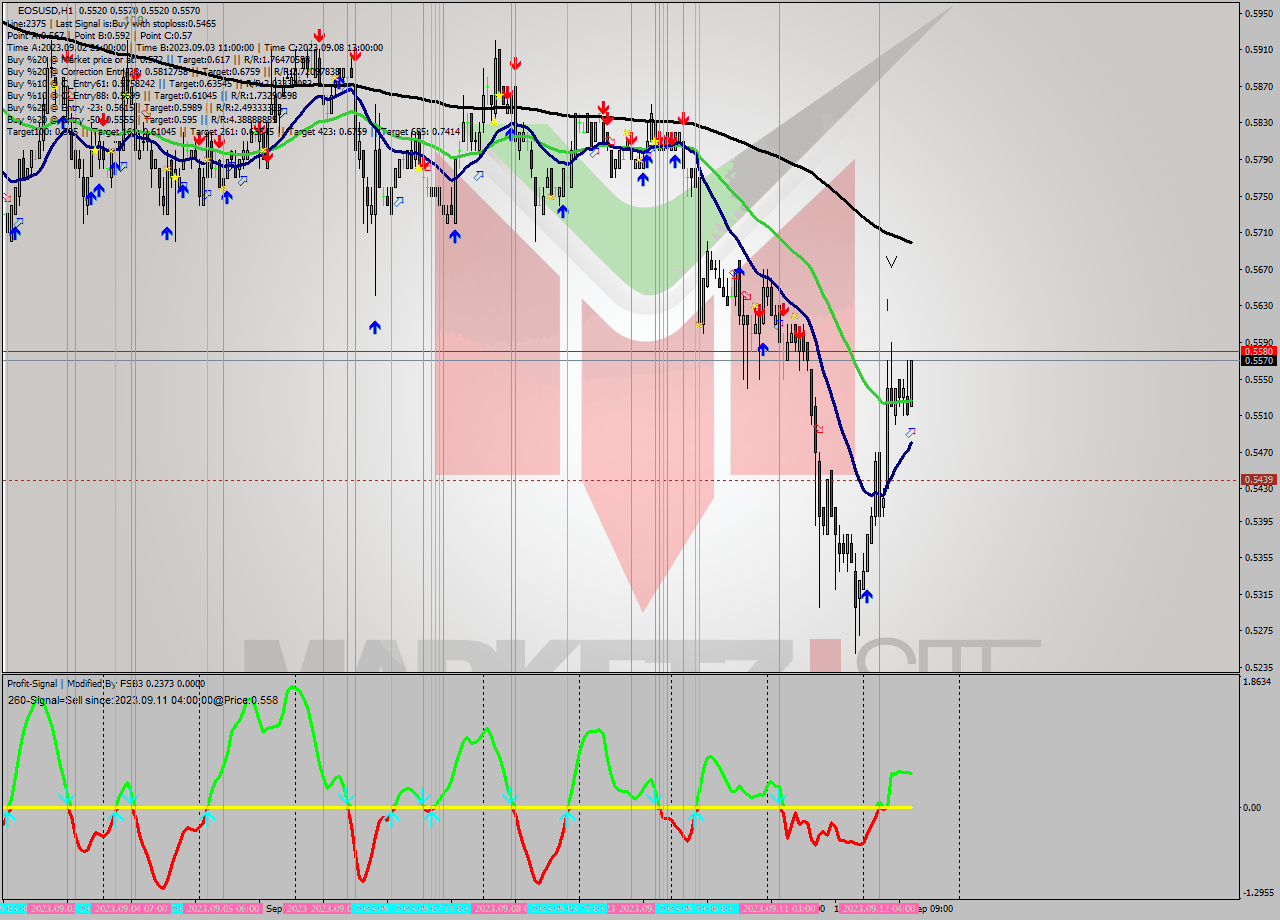Click the current price 0.5570 label
This screenshot has width=1280, height=920.
[1258, 360]
